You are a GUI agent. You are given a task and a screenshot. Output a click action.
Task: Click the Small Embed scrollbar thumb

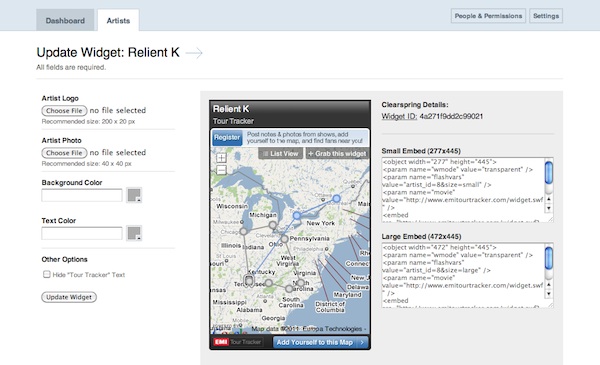tap(549, 173)
